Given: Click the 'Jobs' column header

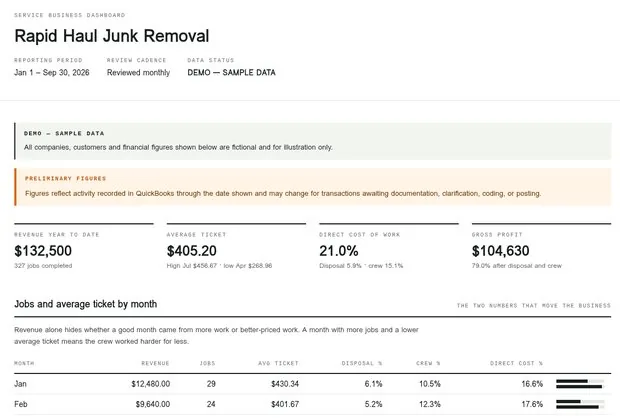Looking at the screenshot, I should point(208,363).
